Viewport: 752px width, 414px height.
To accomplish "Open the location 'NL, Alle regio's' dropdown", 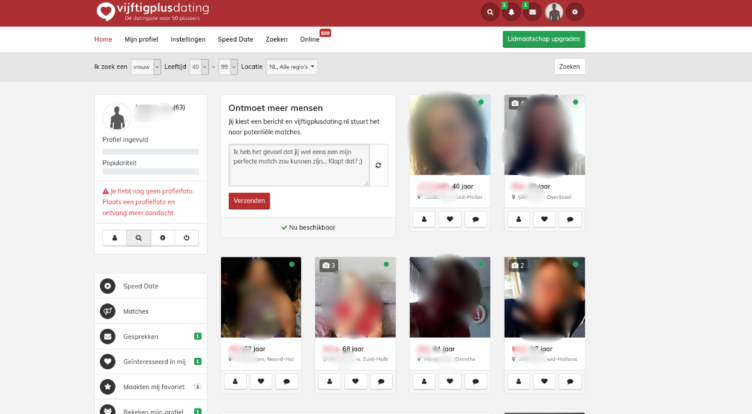I will 291,67.
